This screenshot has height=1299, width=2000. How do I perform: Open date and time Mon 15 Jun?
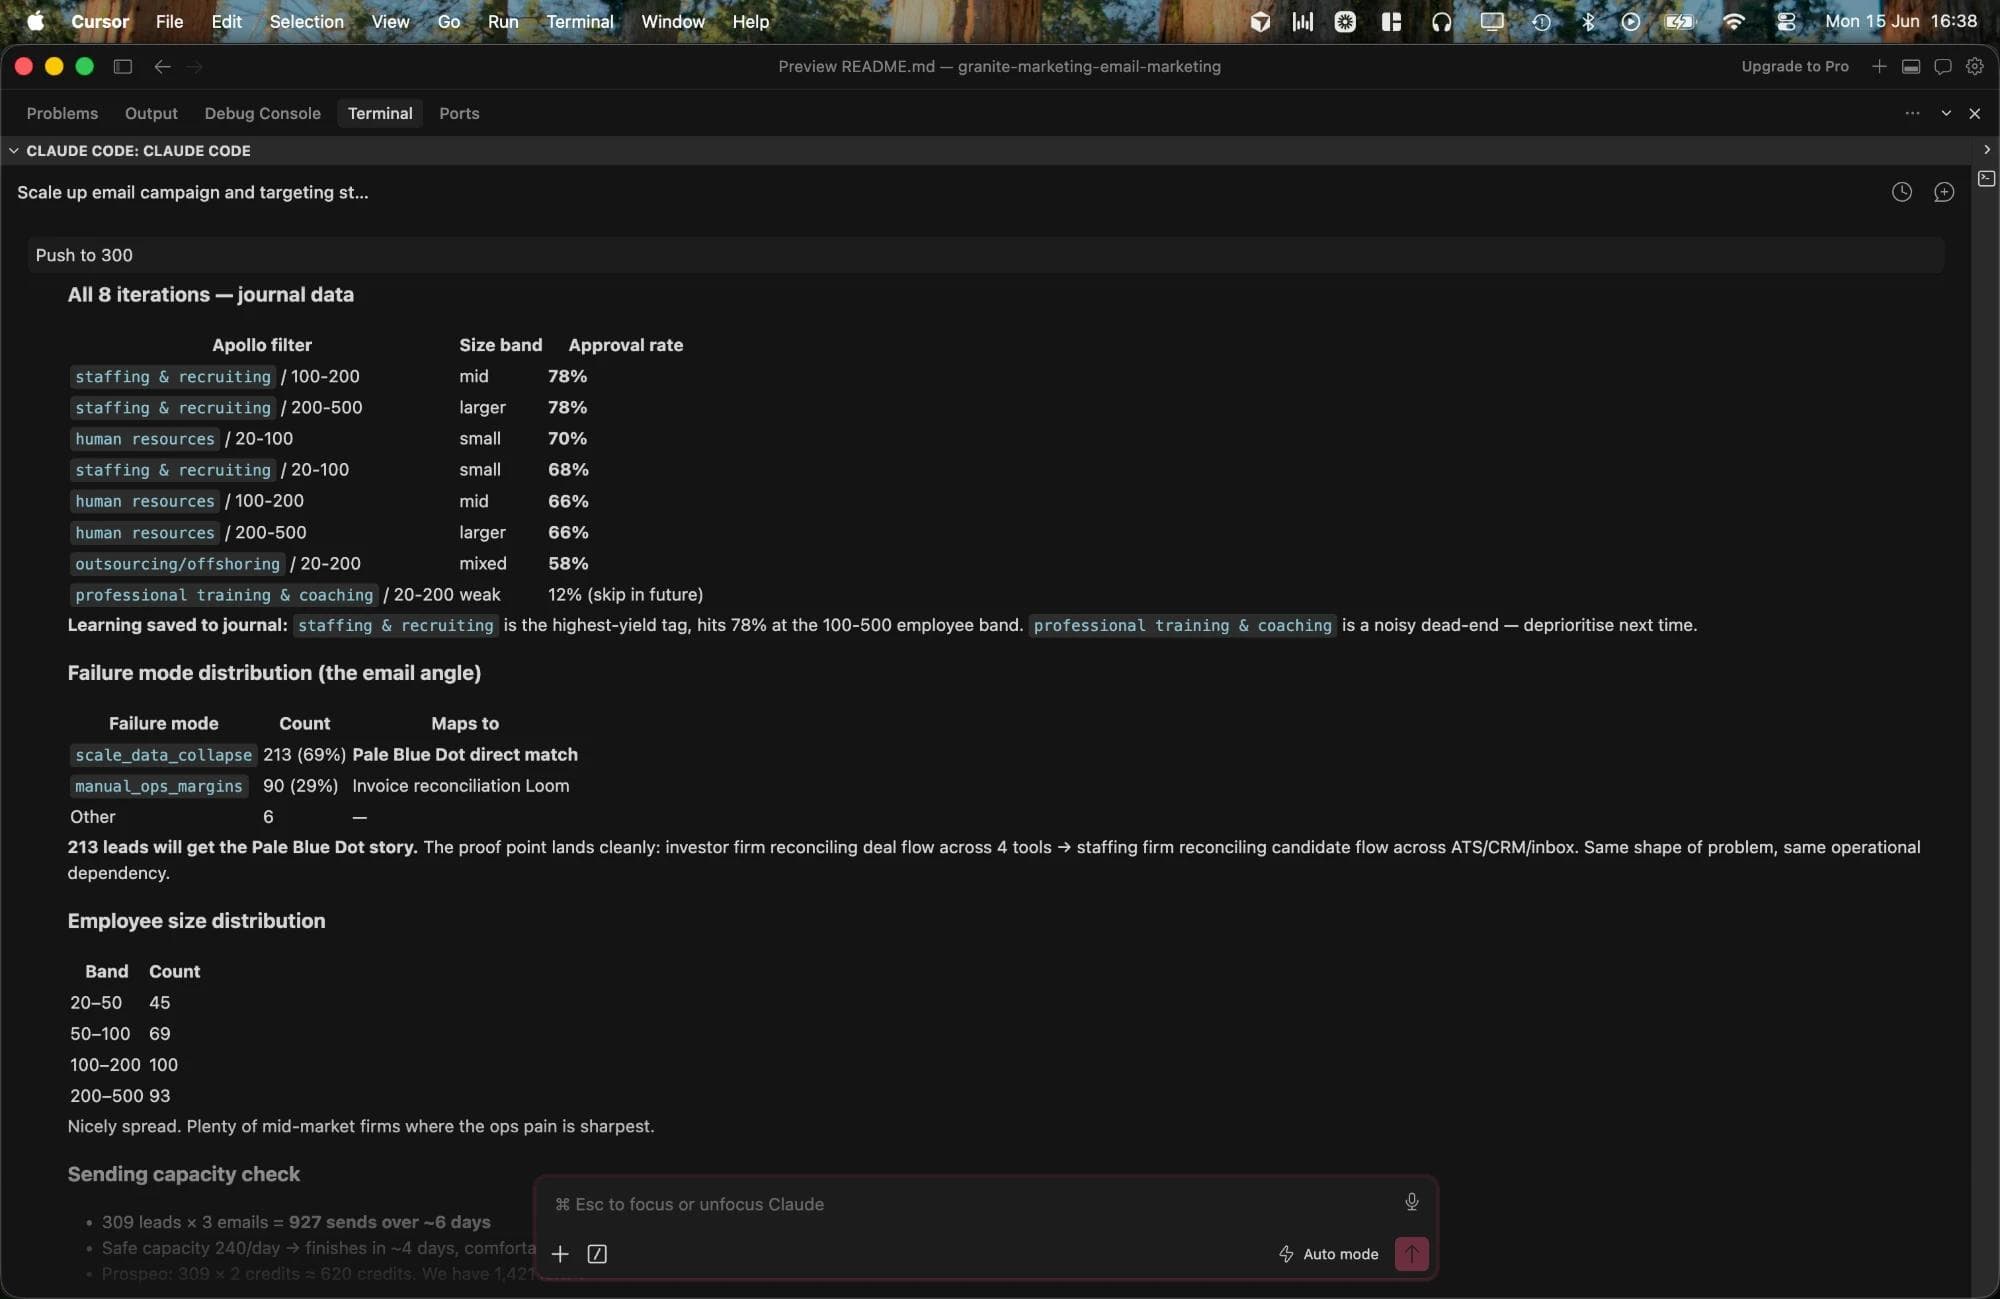(1900, 21)
